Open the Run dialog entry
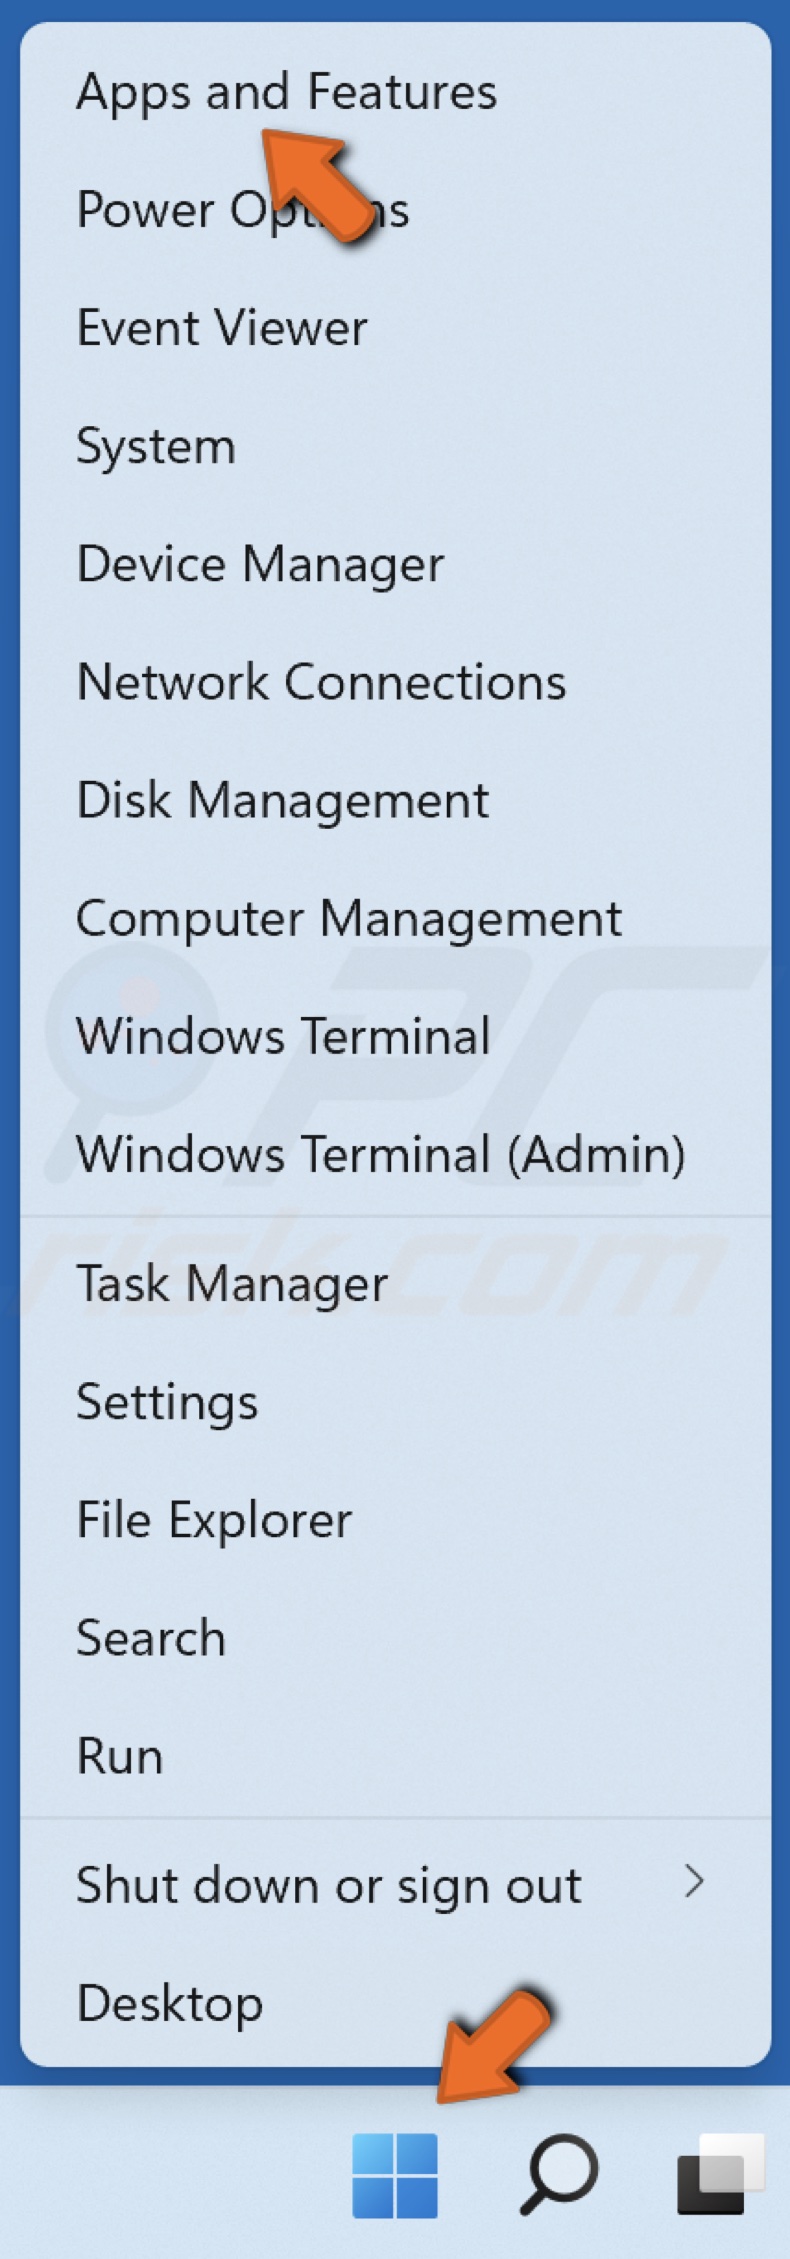790x2259 pixels. pos(119,1755)
